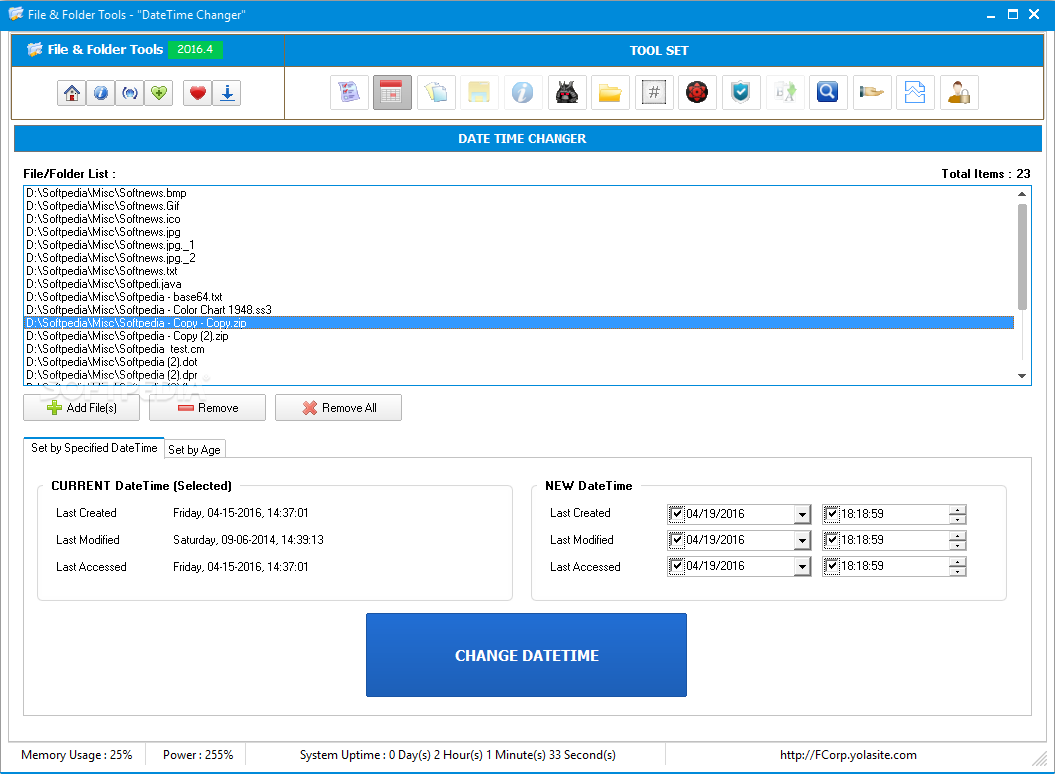The height and width of the screenshot is (774, 1055).
Task: Toggle Last Created date checkbox
Action: pos(677,514)
